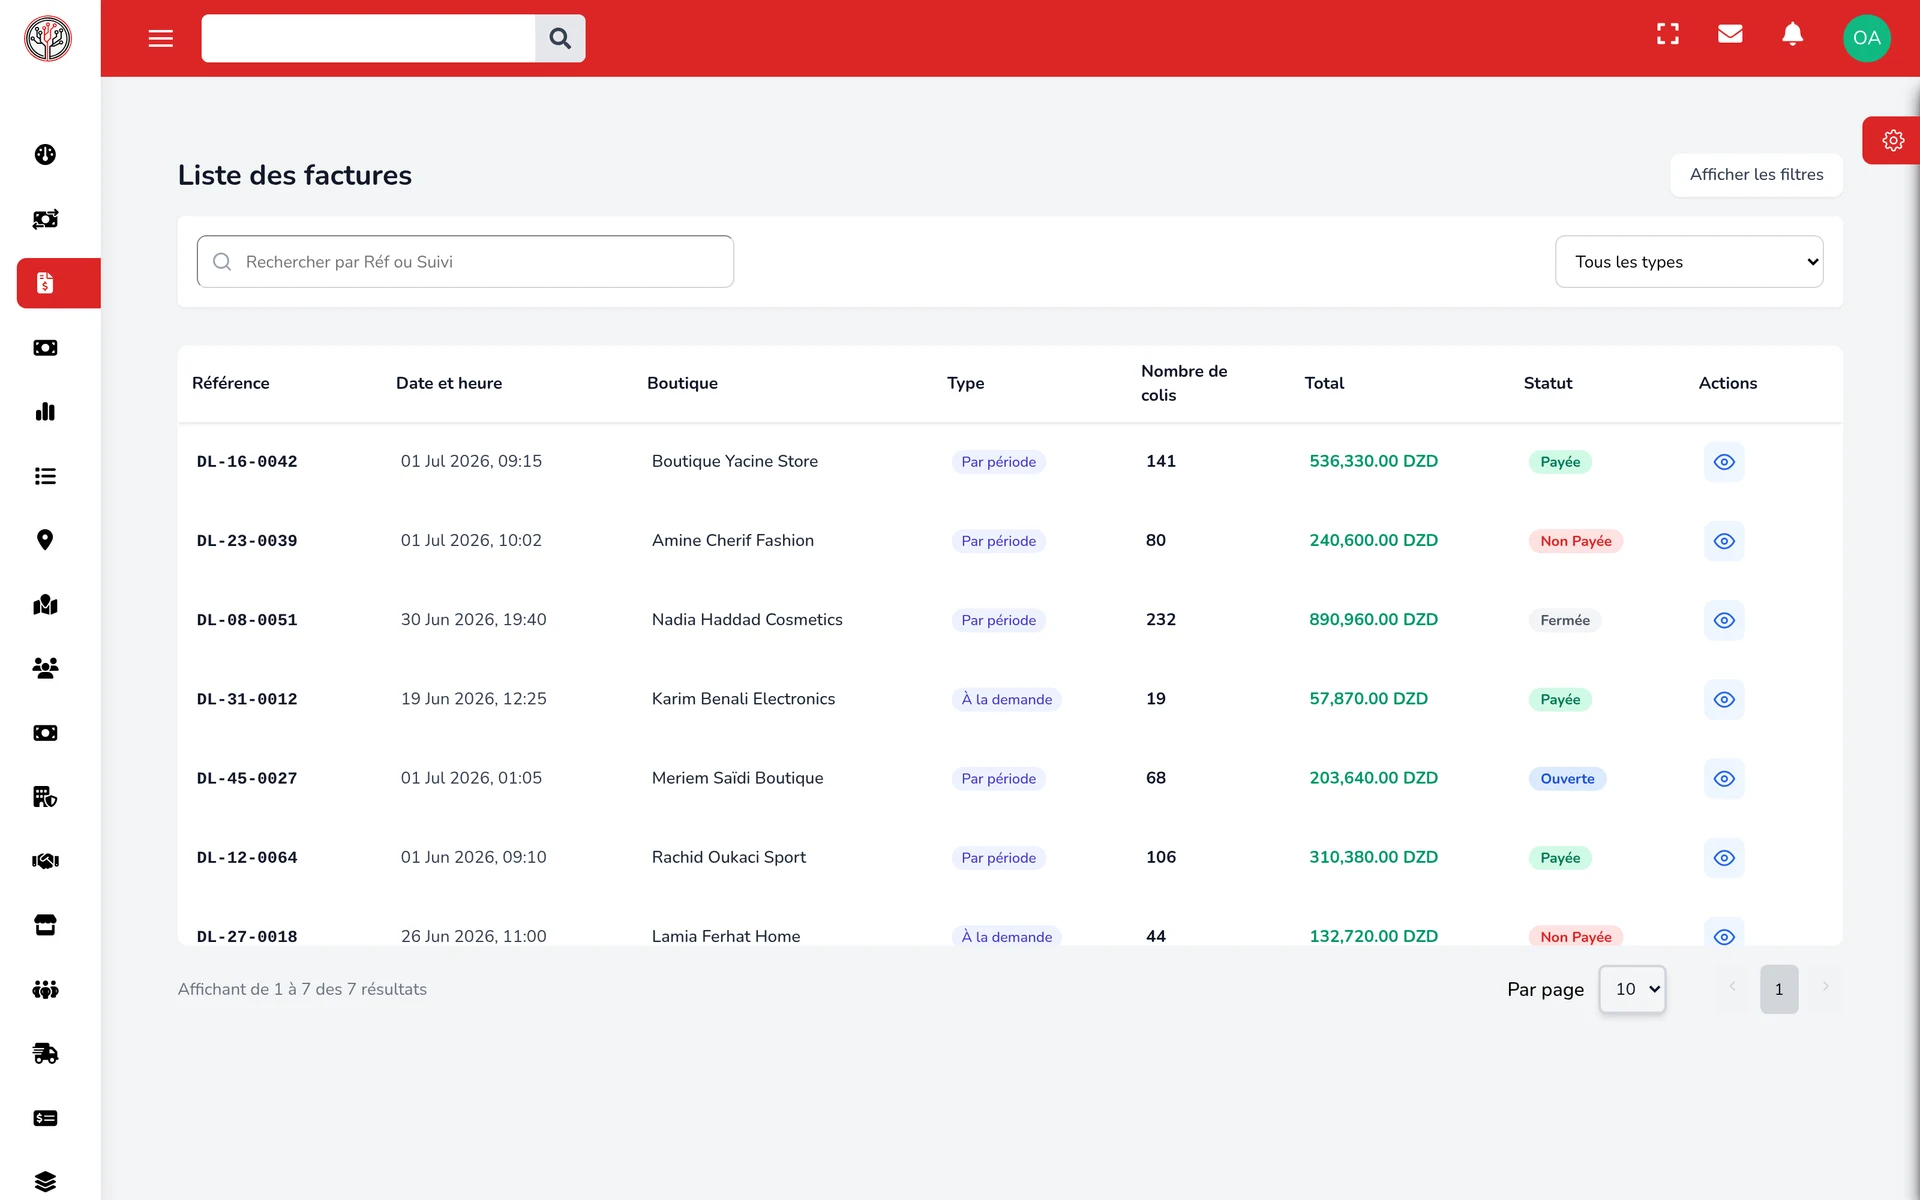Open notifications bell icon

[x=1793, y=34]
